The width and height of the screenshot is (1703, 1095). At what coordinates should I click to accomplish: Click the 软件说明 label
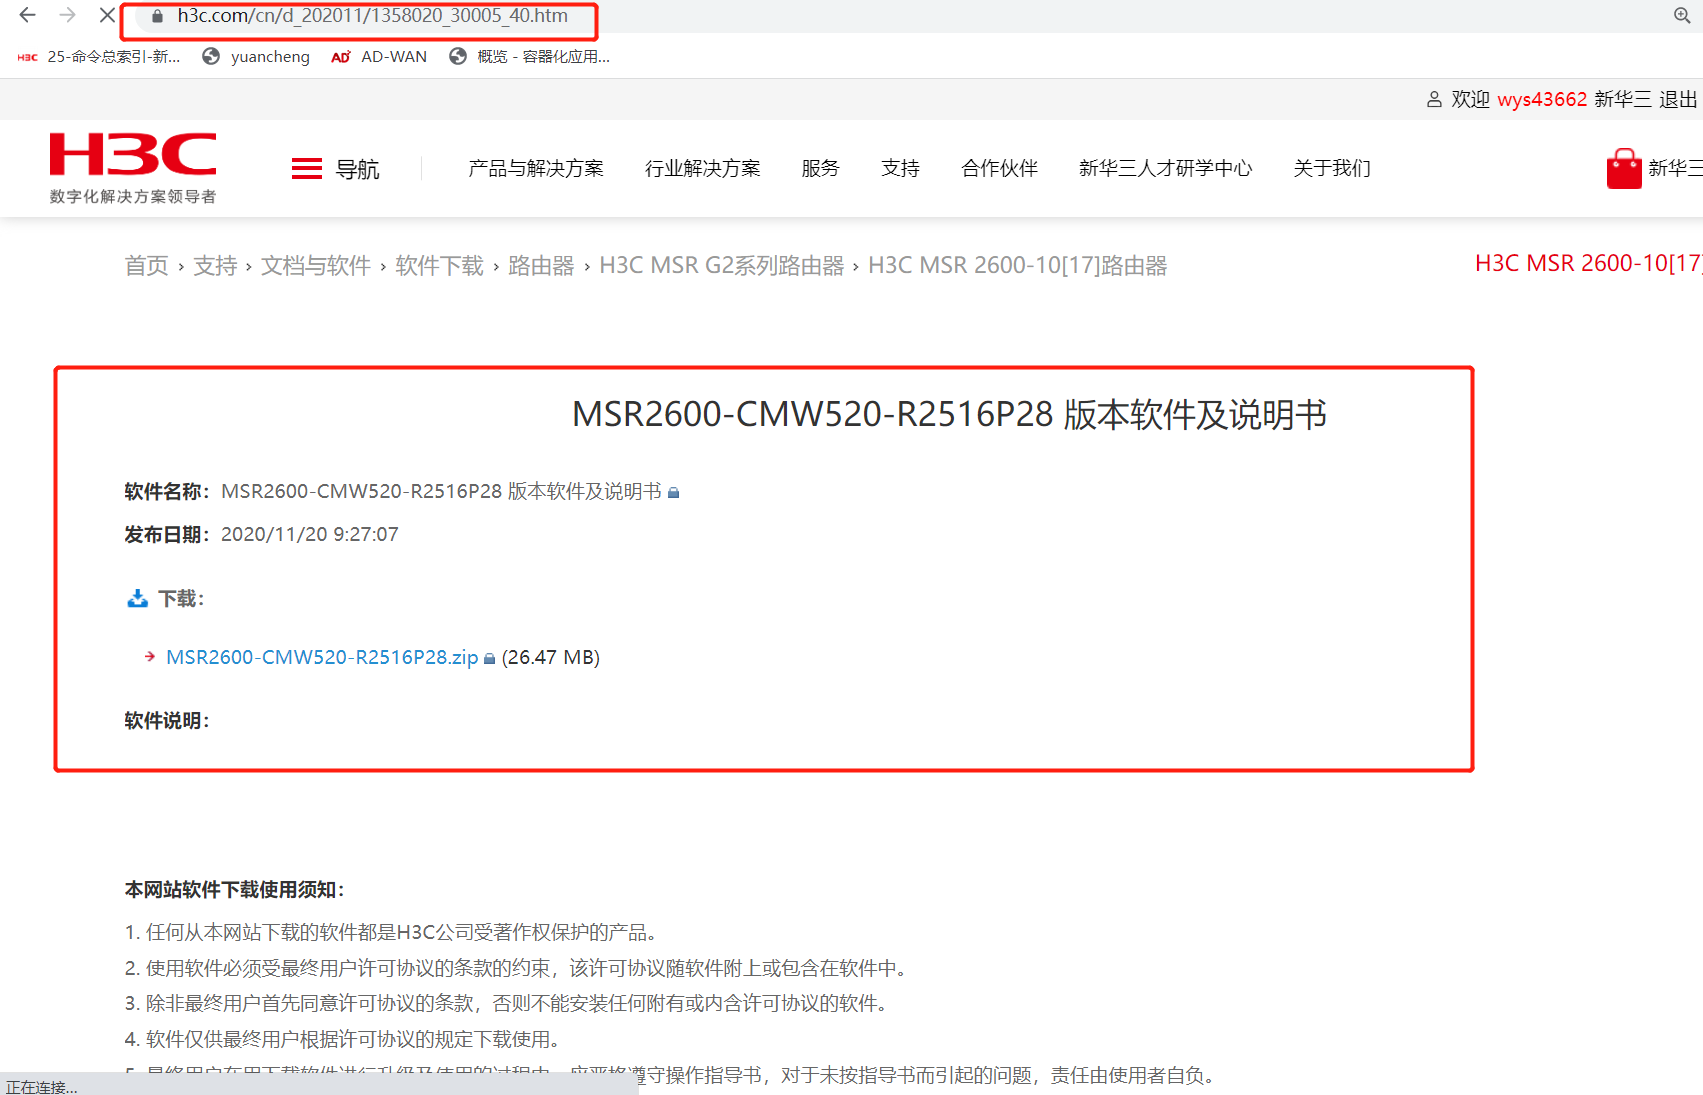[166, 721]
